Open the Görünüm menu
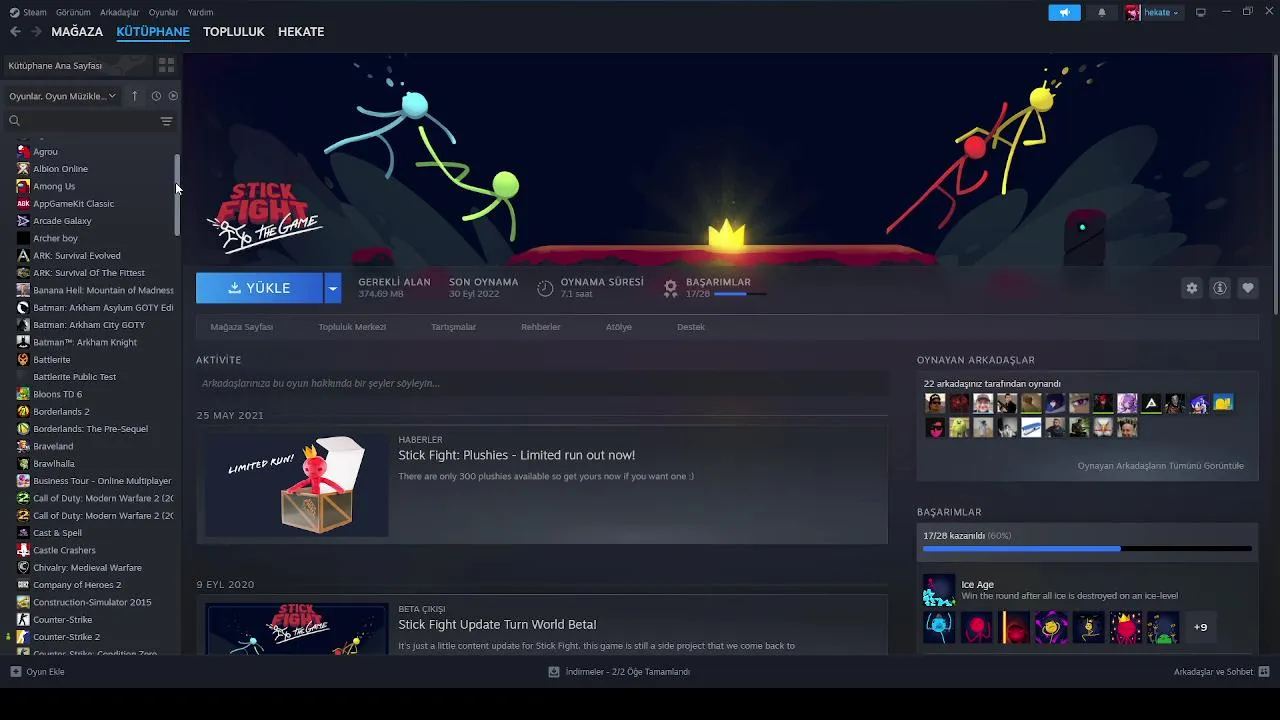 click(x=73, y=12)
